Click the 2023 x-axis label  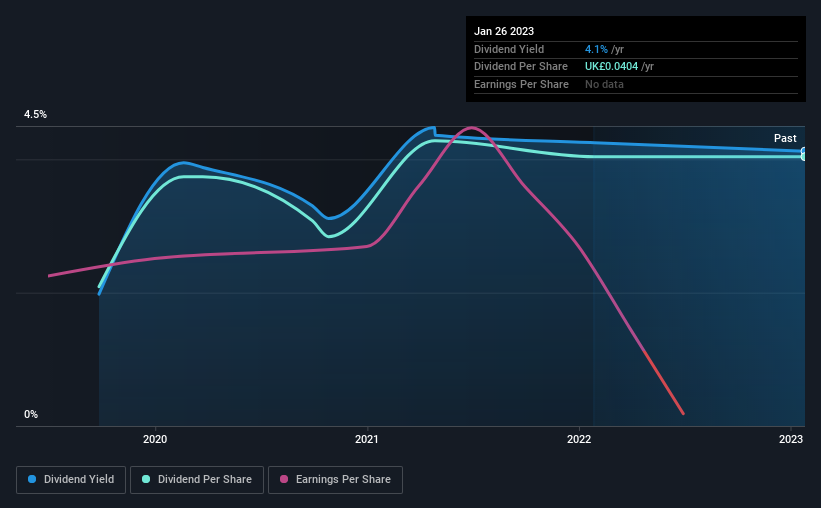(791, 439)
